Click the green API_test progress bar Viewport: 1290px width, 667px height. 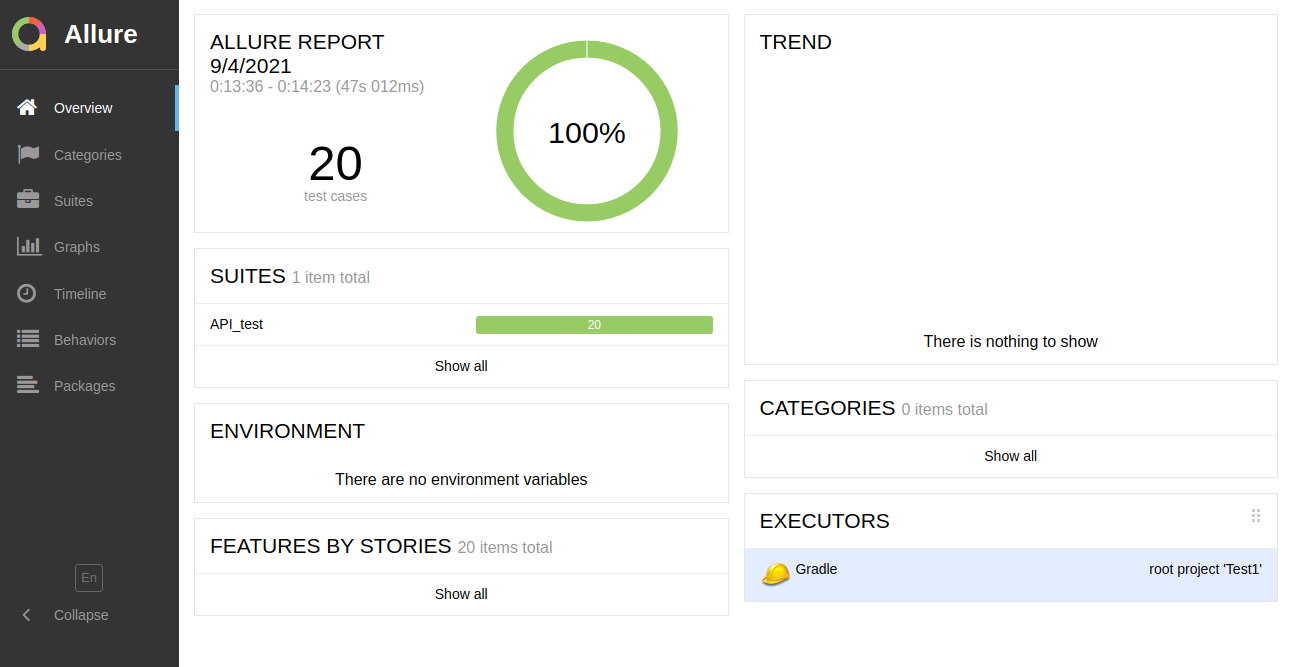[x=594, y=325]
